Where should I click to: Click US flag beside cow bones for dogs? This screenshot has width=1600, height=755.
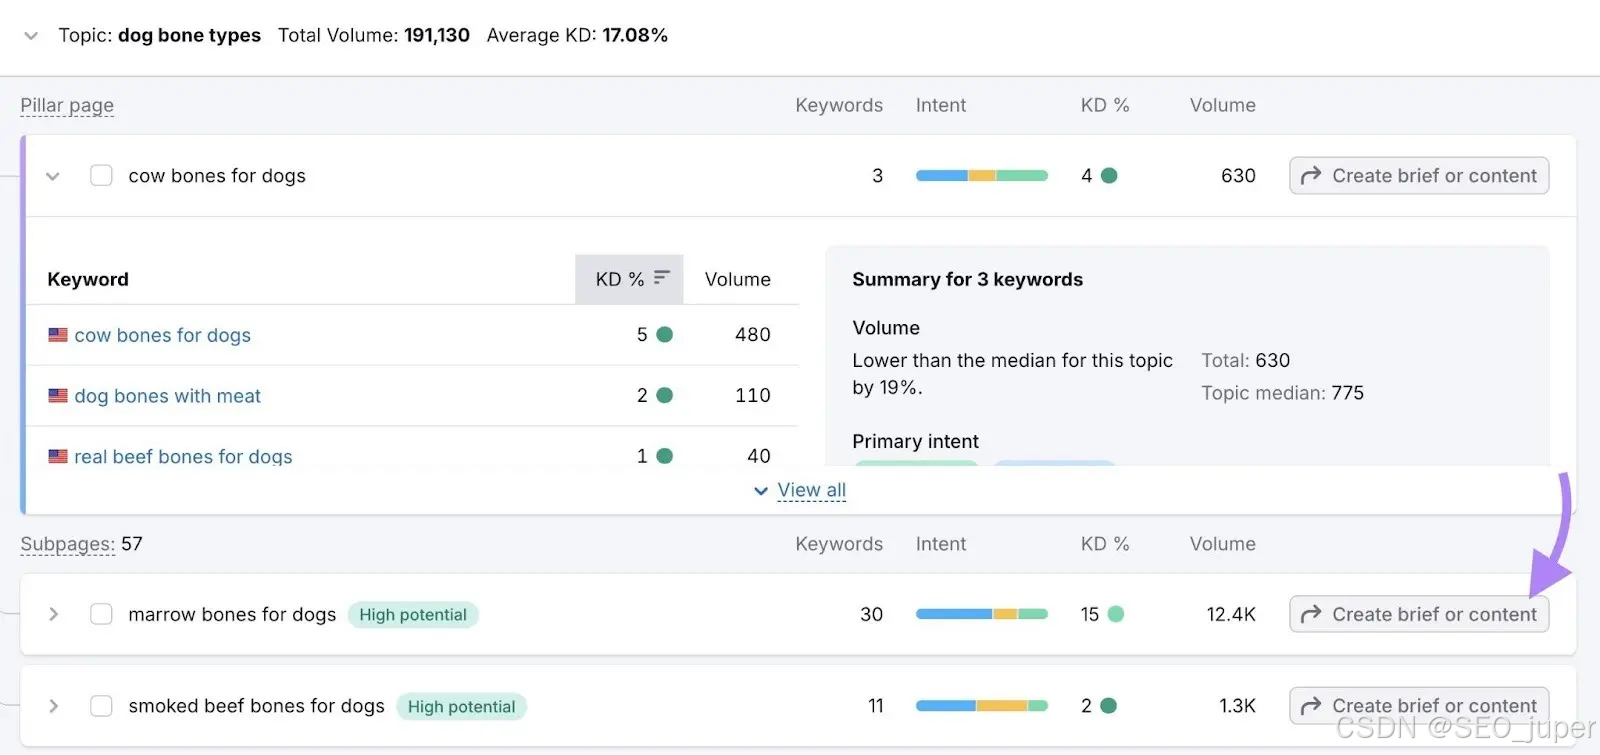[x=58, y=335]
